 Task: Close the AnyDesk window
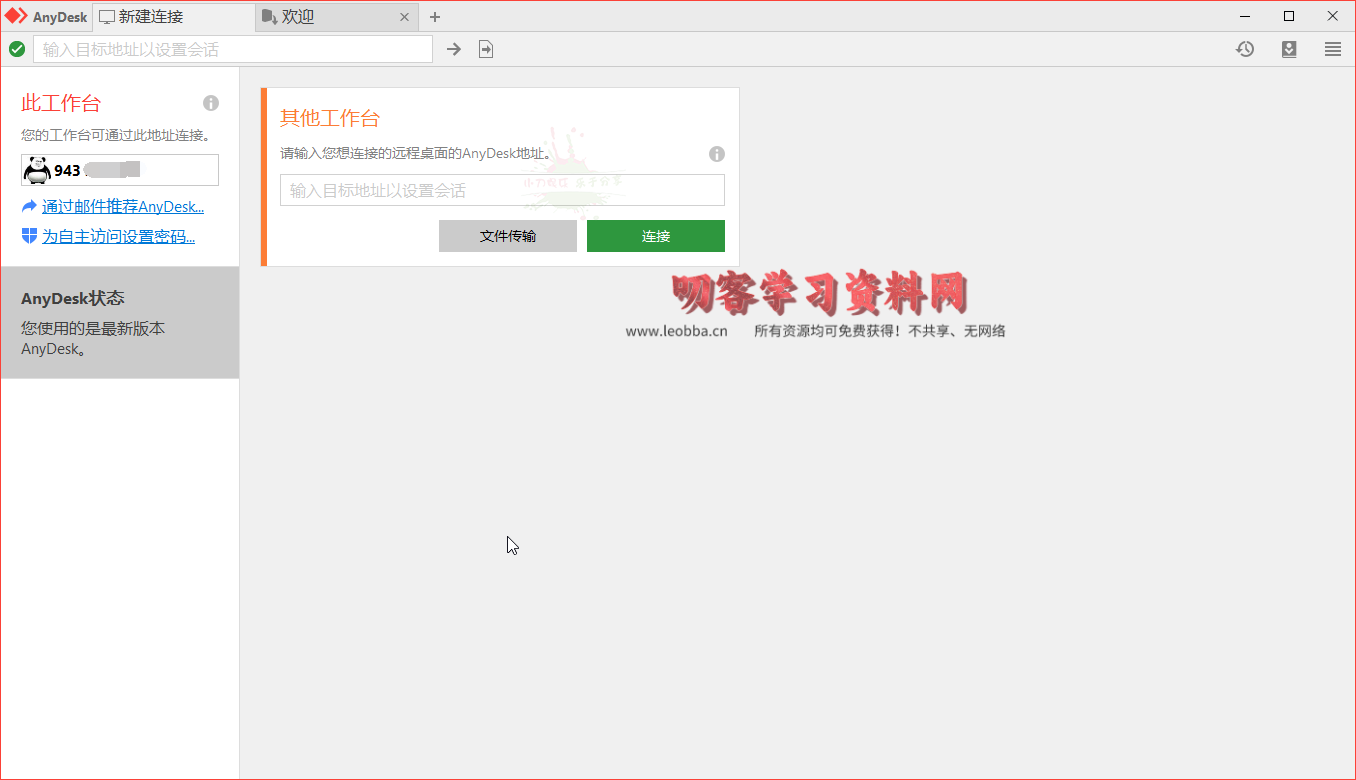[x=1333, y=16]
